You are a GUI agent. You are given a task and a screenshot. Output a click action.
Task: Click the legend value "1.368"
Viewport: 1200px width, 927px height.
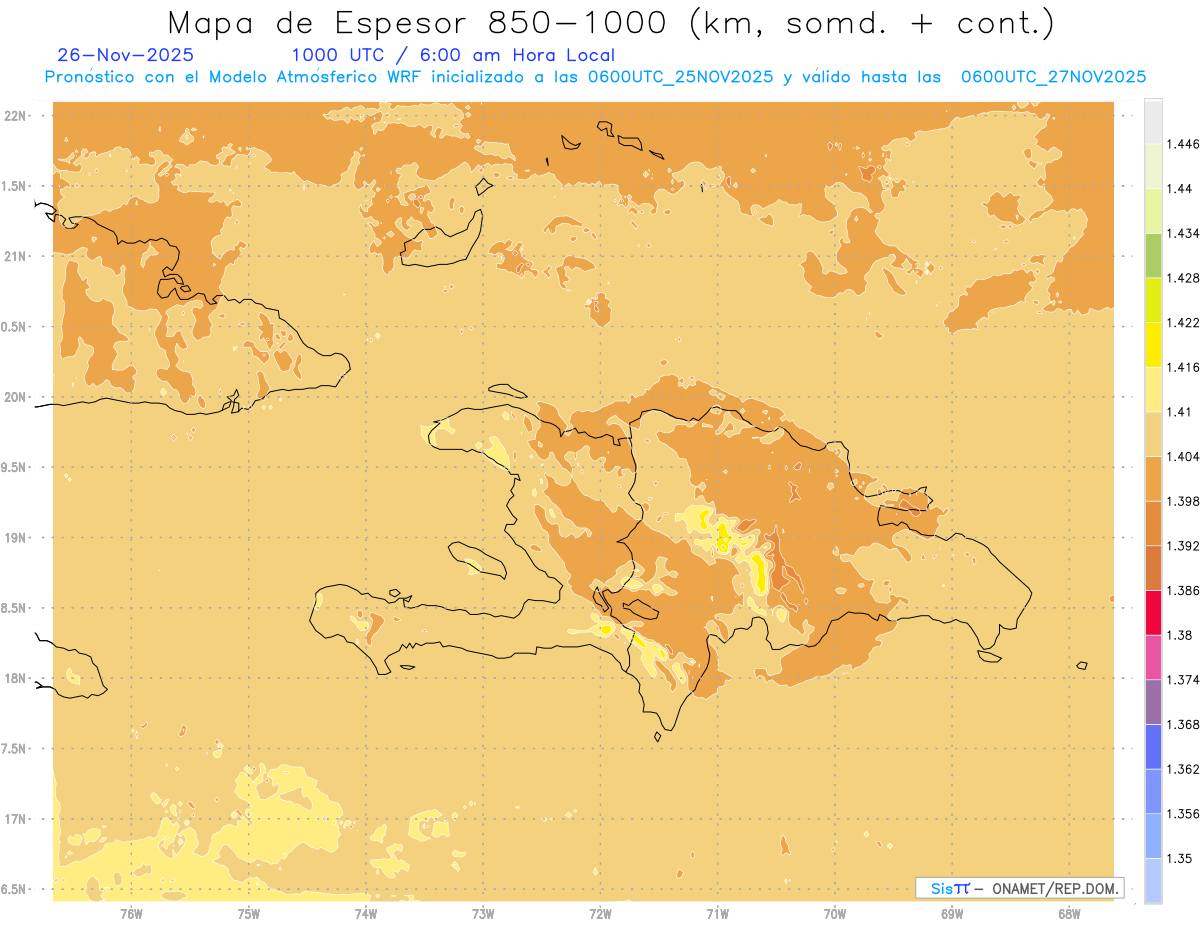point(1182,725)
